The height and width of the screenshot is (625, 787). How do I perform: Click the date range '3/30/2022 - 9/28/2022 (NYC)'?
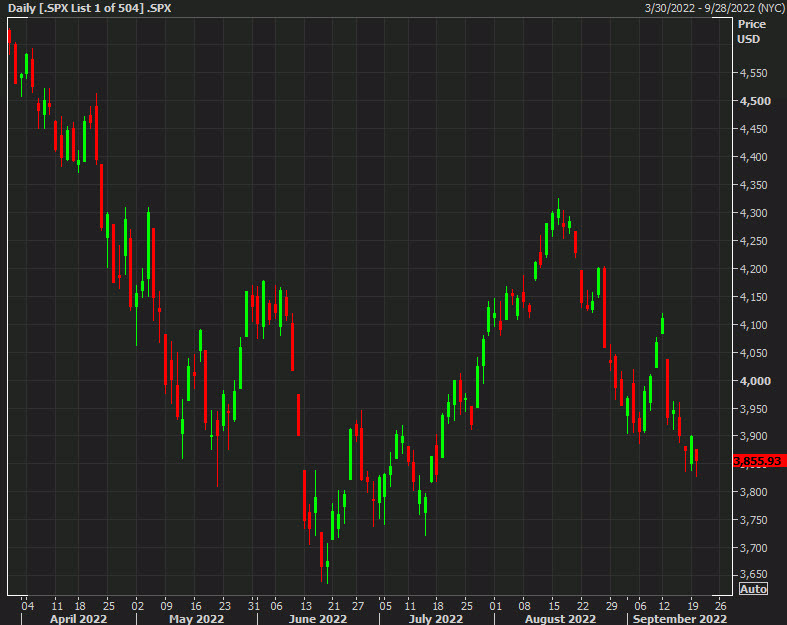pos(714,8)
